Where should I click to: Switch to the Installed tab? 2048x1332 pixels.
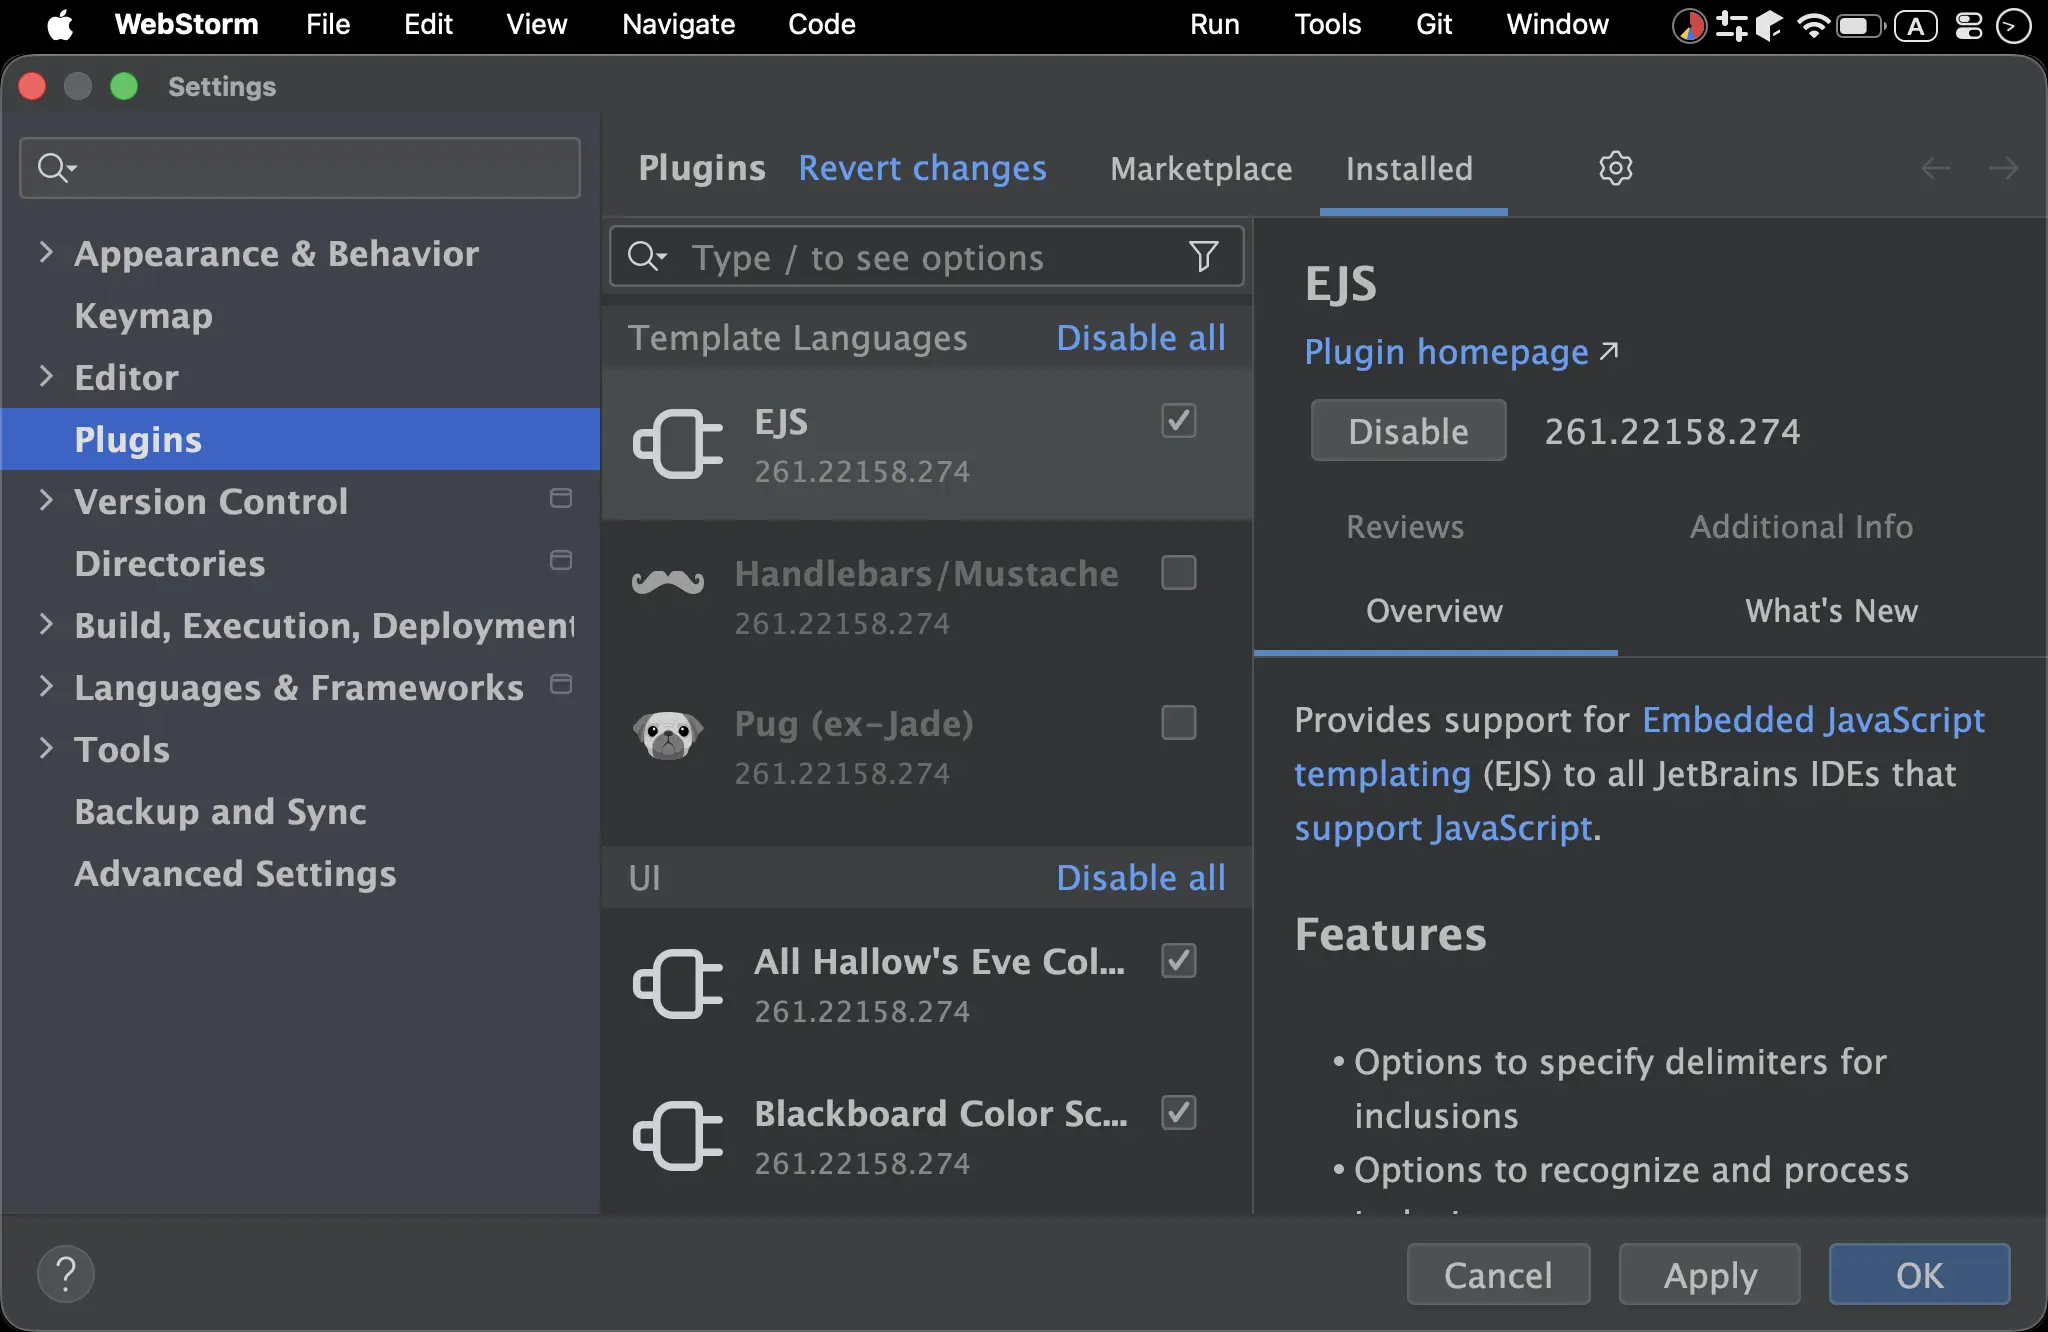[x=1409, y=168]
